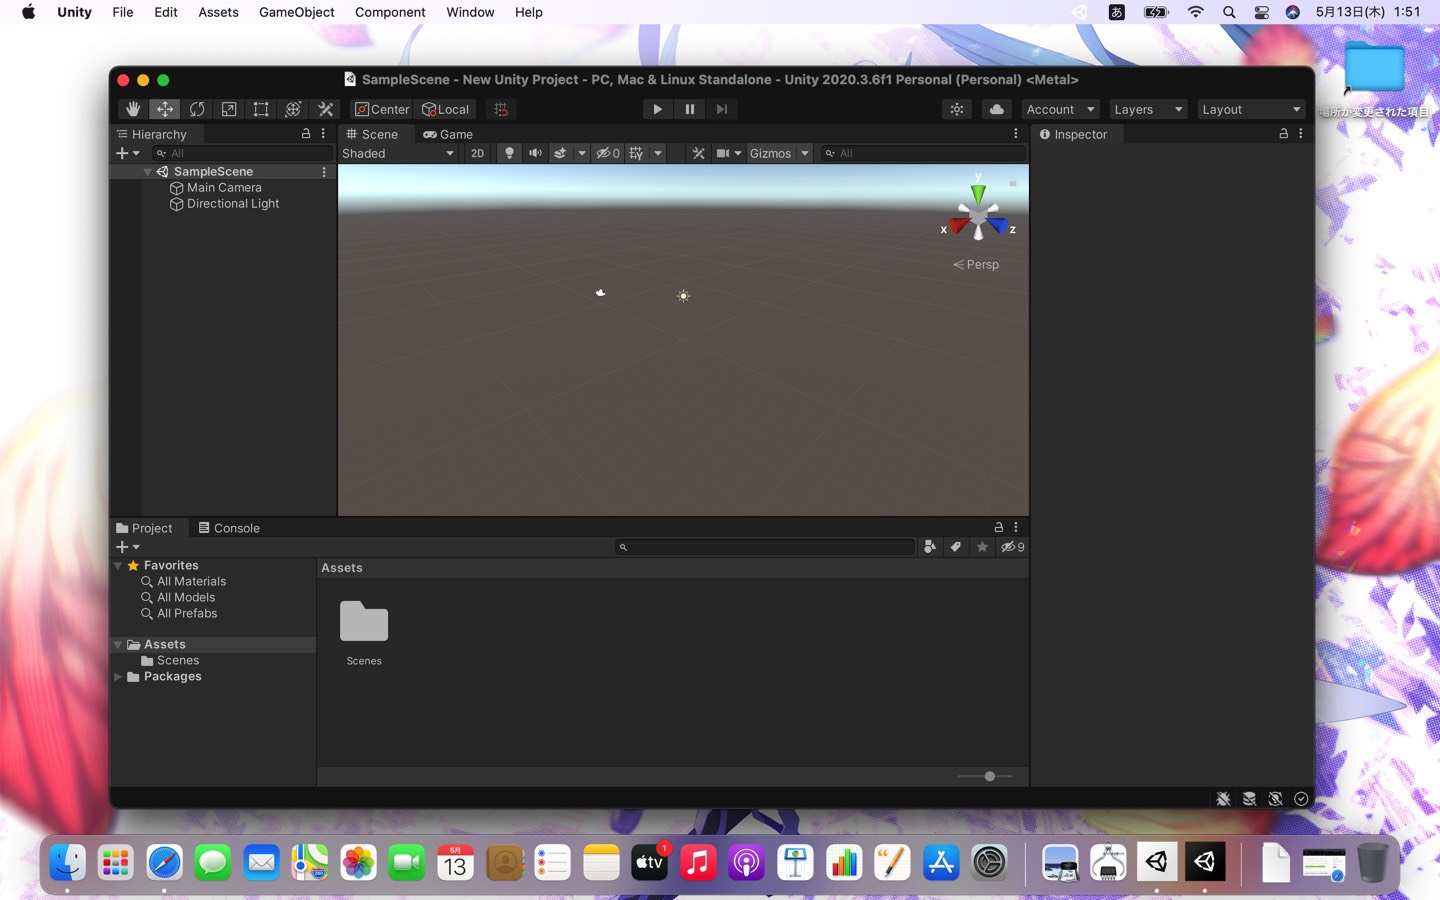This screenshot has height=900, width=1440.
Task: Click the Scene view search field
Action: [x=923, y=153]
